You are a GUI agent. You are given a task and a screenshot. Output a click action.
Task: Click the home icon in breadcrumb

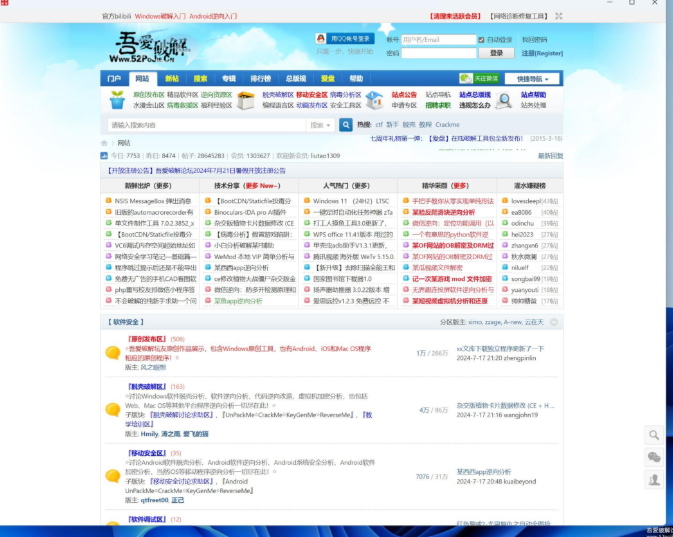[x=104, y=143]
